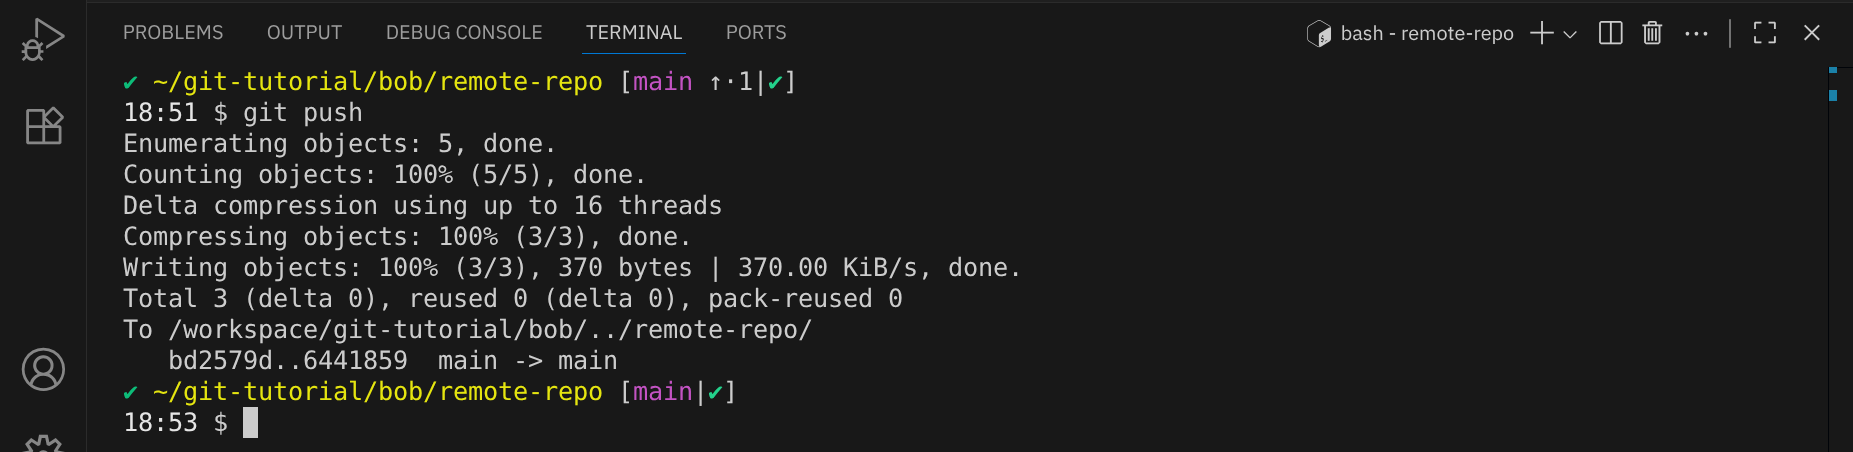The image size is (1853, 452).
Task: Toggle maximized panel size
Action: (x=1765, y=33)
